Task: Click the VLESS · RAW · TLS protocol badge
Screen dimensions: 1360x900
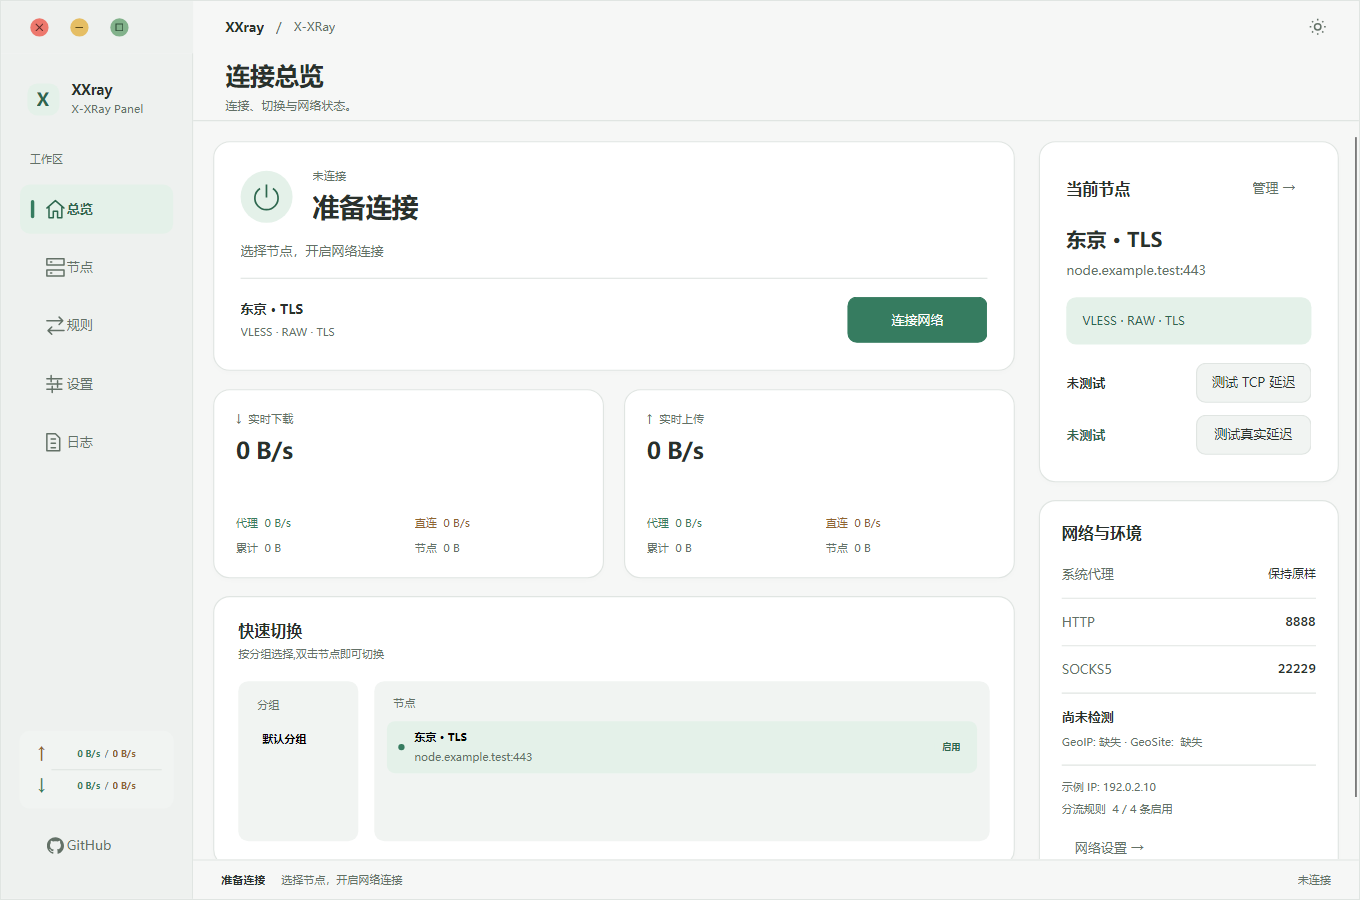Action: click(1188, 321)
